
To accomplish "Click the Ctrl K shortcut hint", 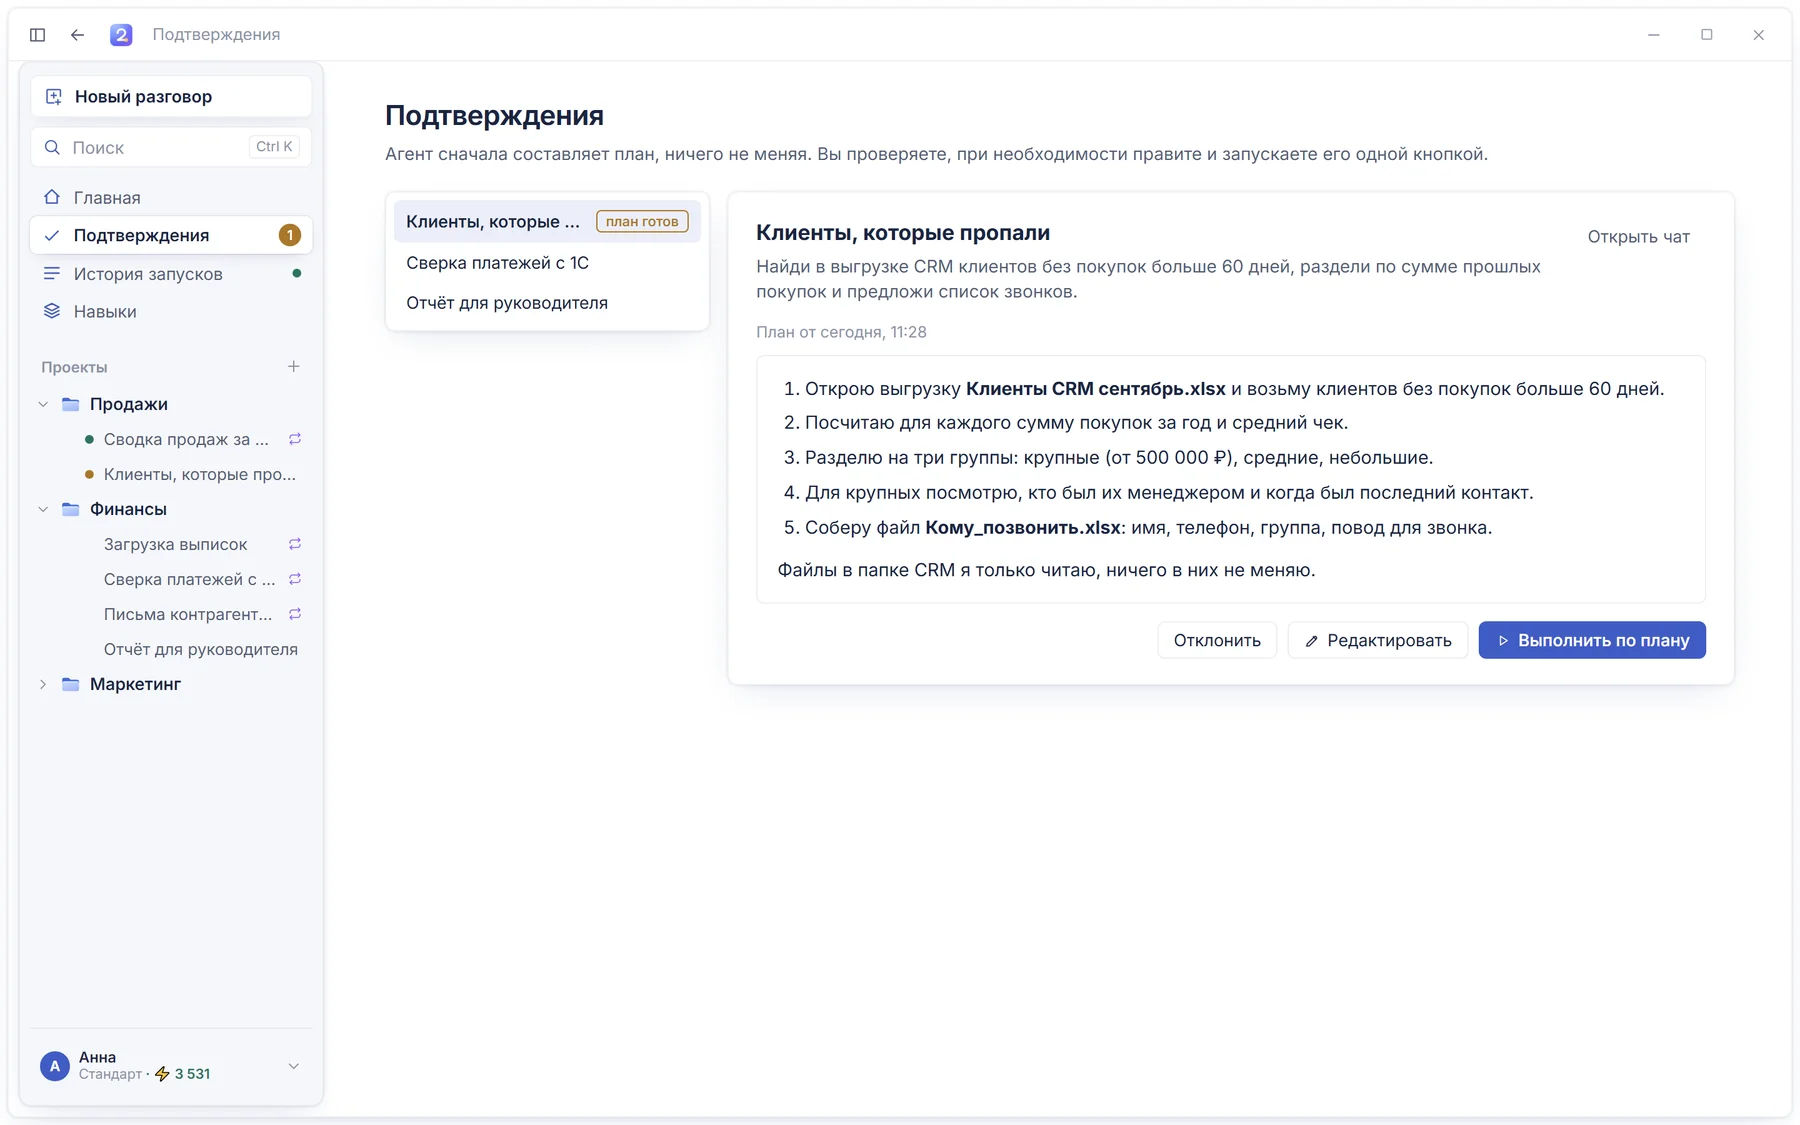I will pyautogui.click(x=274, y=147).
